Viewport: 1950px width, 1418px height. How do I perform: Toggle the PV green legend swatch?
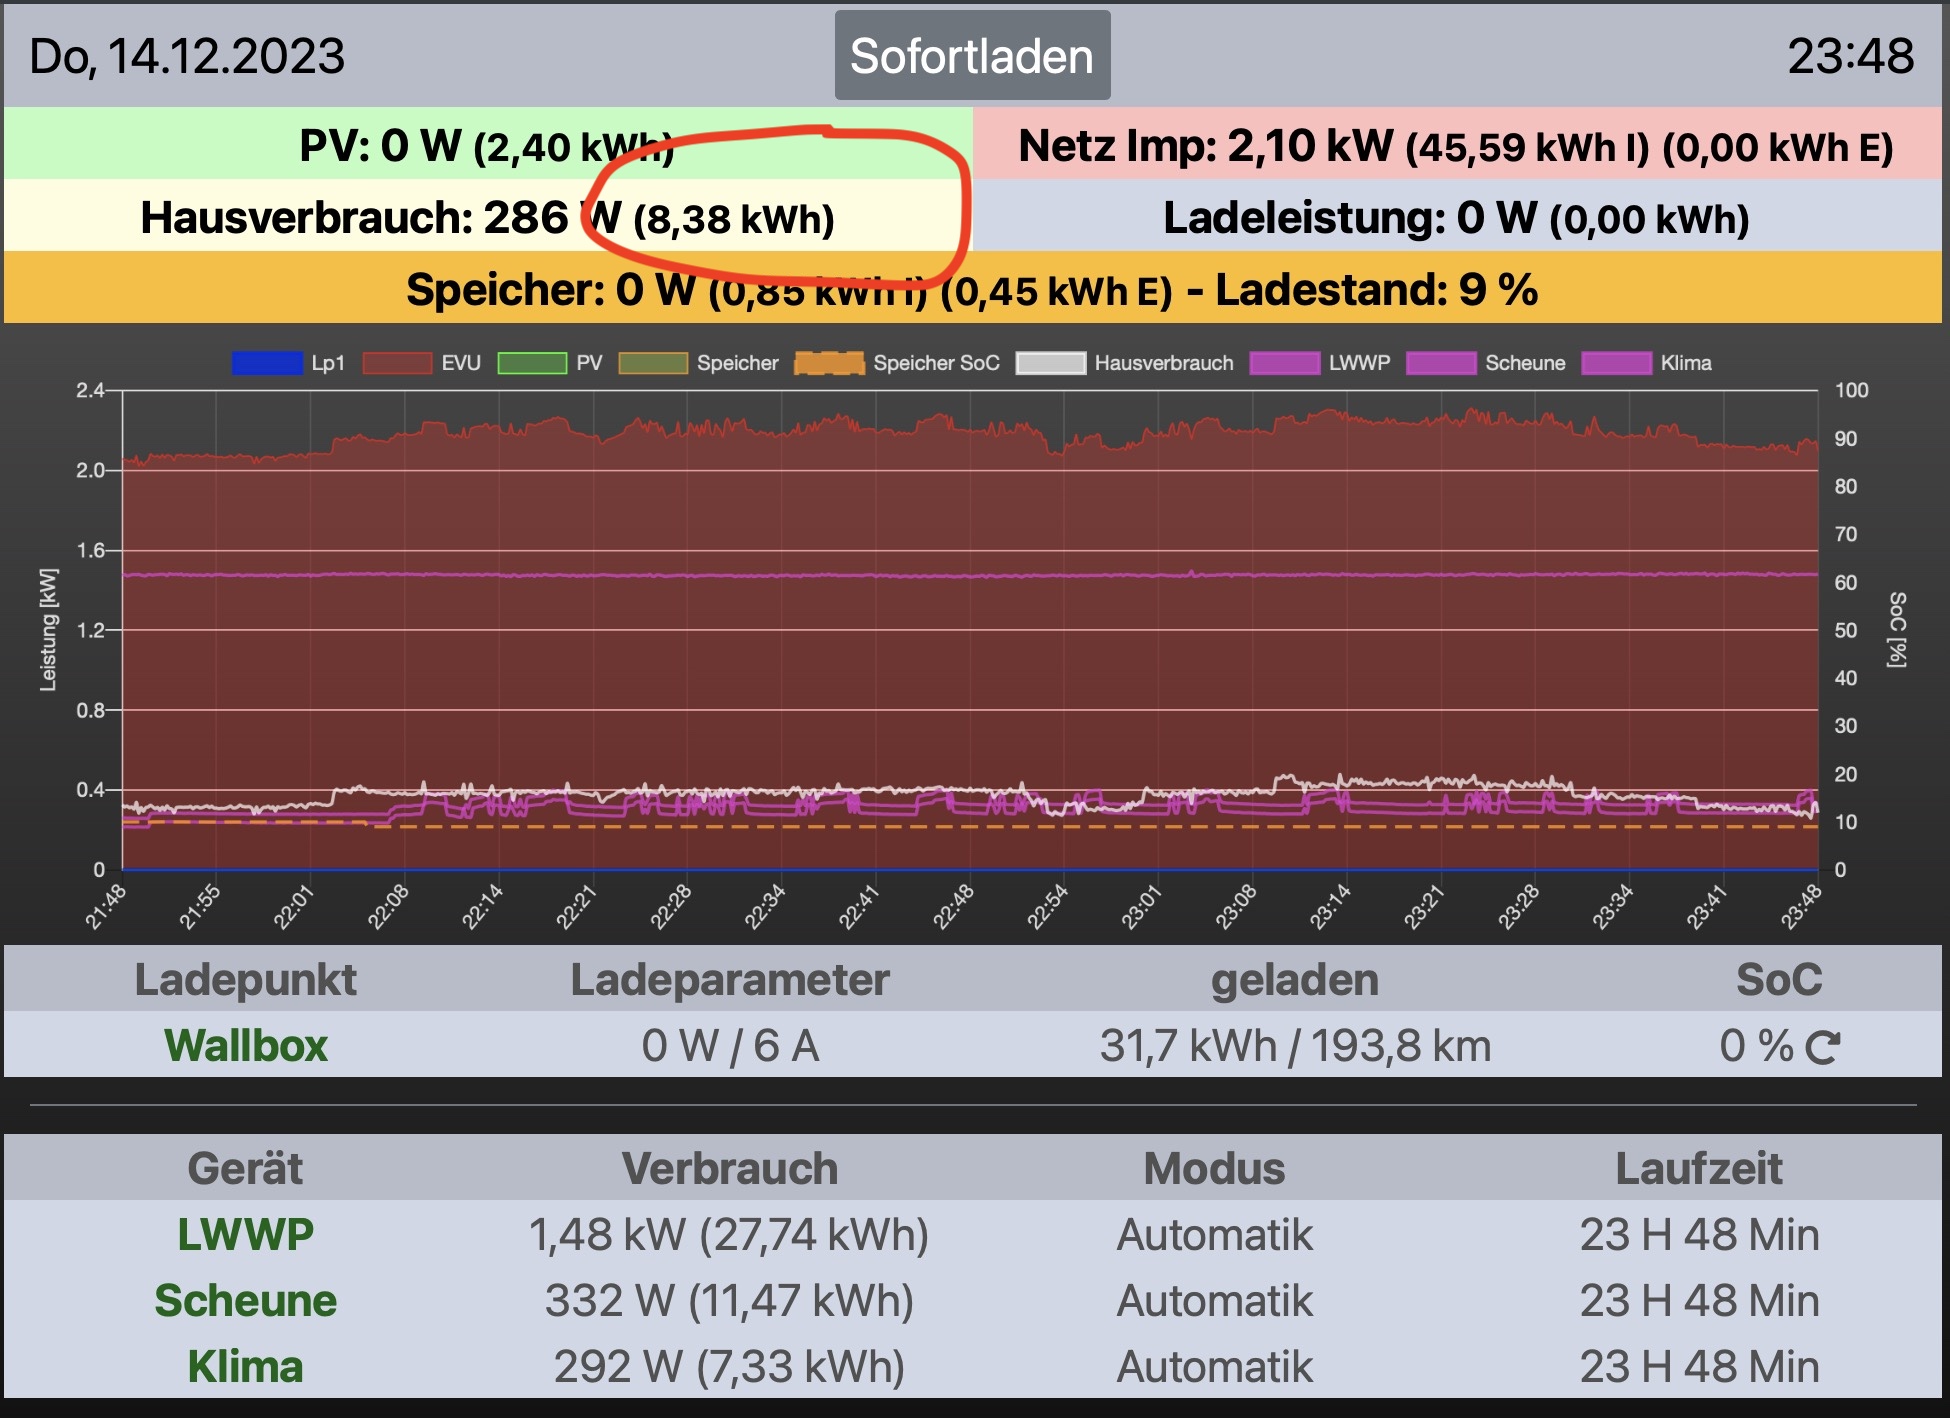[532, 363]
